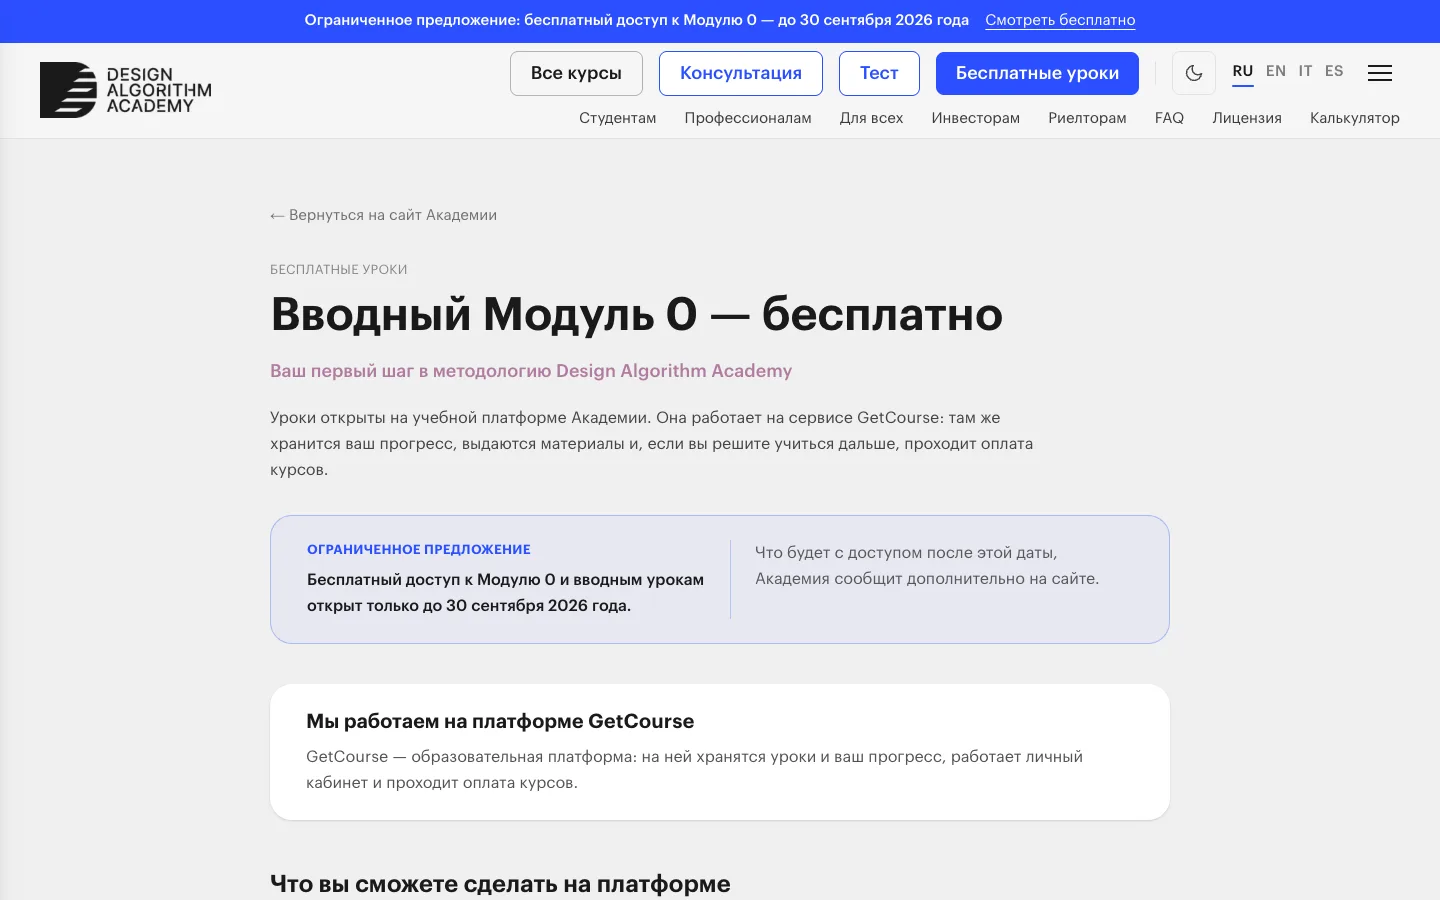Screen dimensions: 1440x900
Task: Click the subtitle 'Ваш первый шаг в методологию'
Action: 411,371
